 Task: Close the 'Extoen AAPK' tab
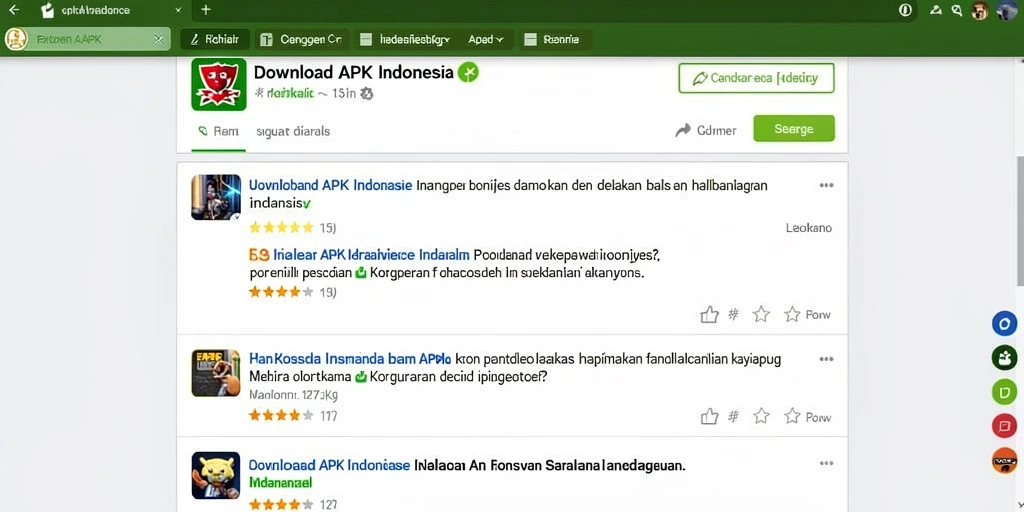[158, 39]
